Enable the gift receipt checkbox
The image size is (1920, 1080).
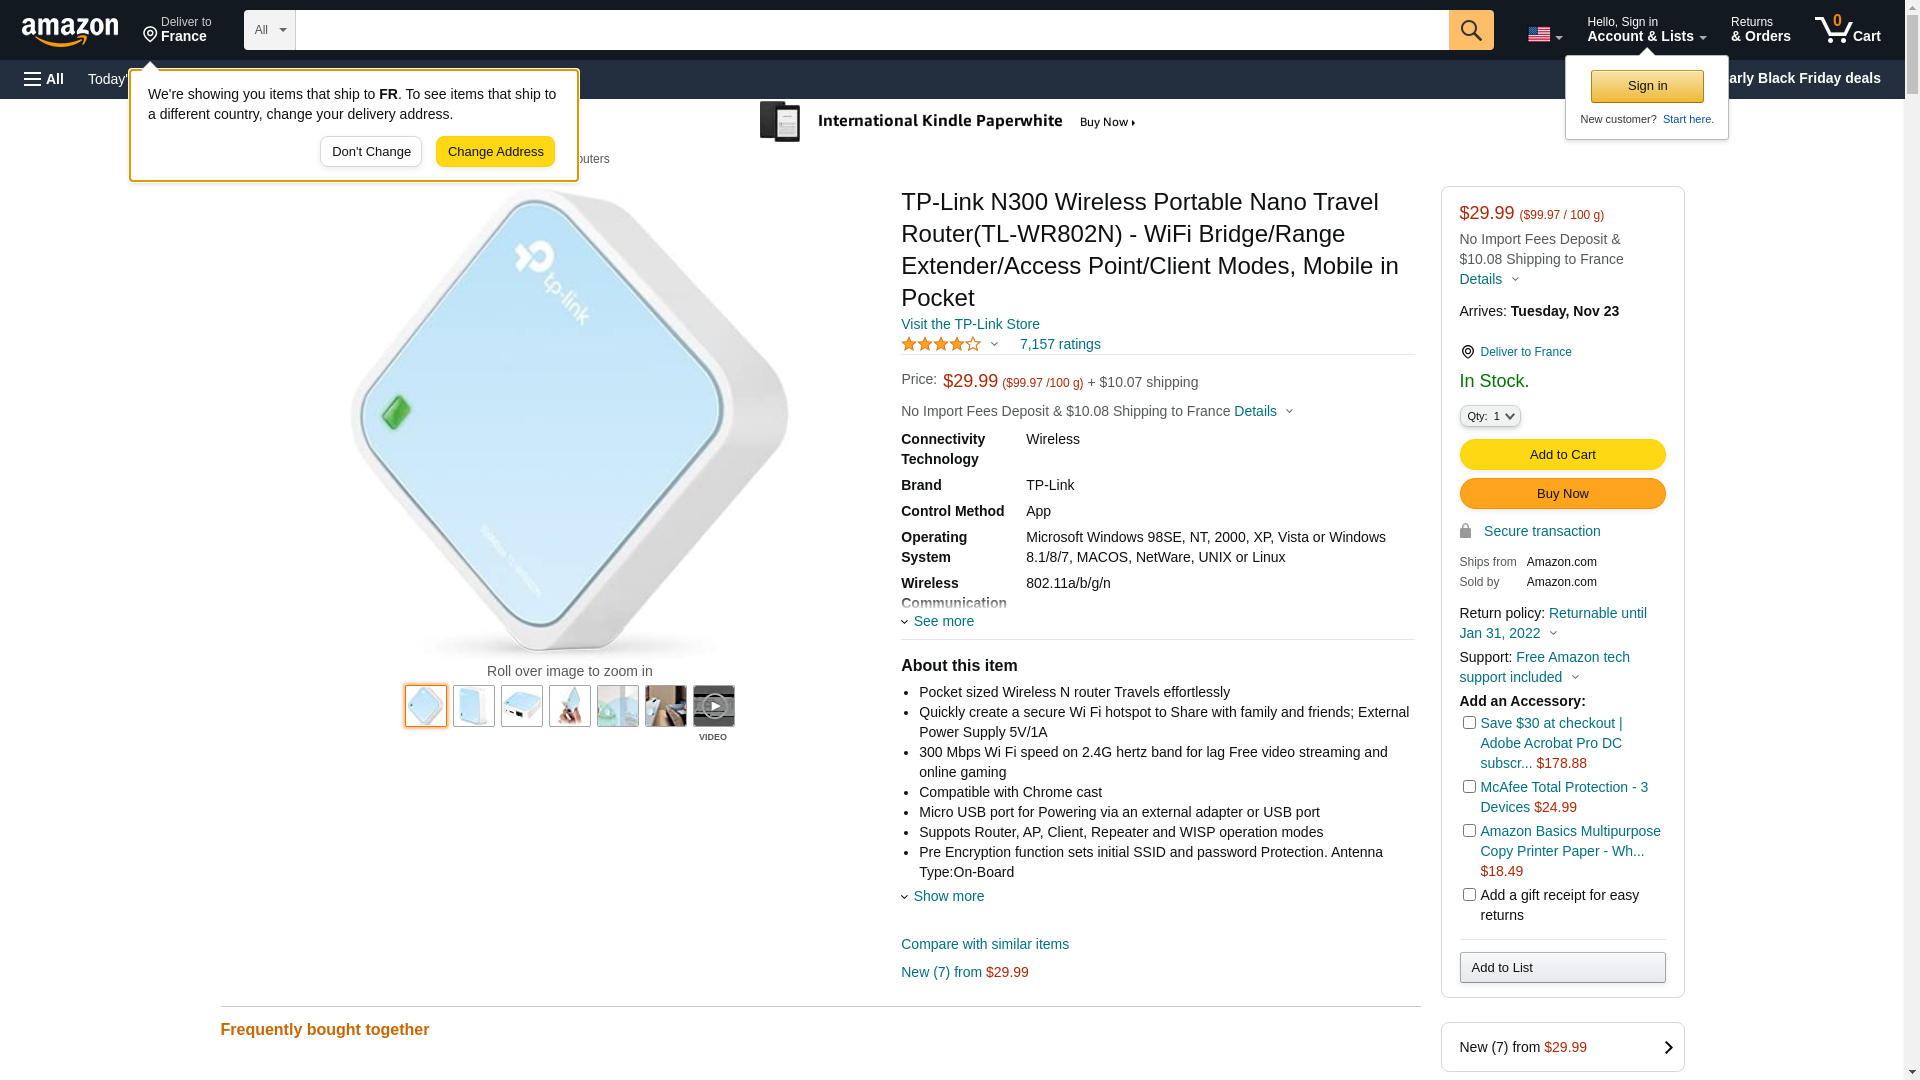[1469, 895]
